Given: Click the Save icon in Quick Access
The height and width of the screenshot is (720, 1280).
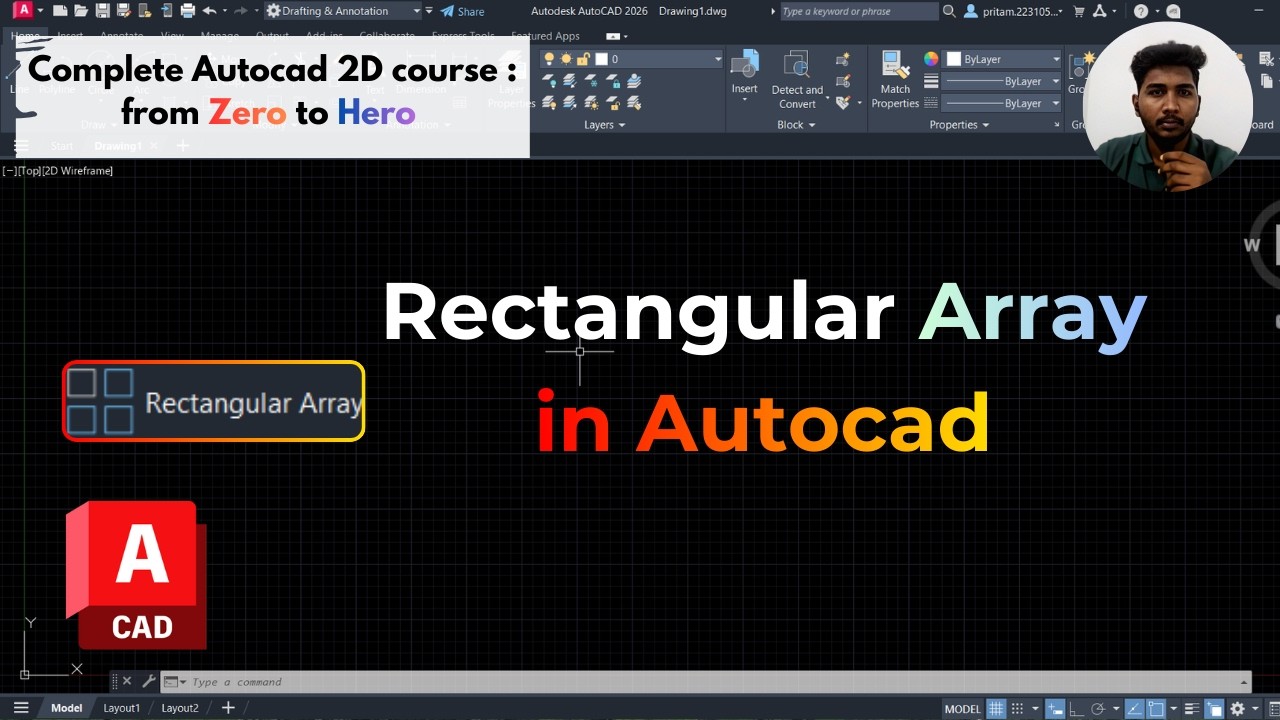Looking at the screenshot, I should click(102, 11).
